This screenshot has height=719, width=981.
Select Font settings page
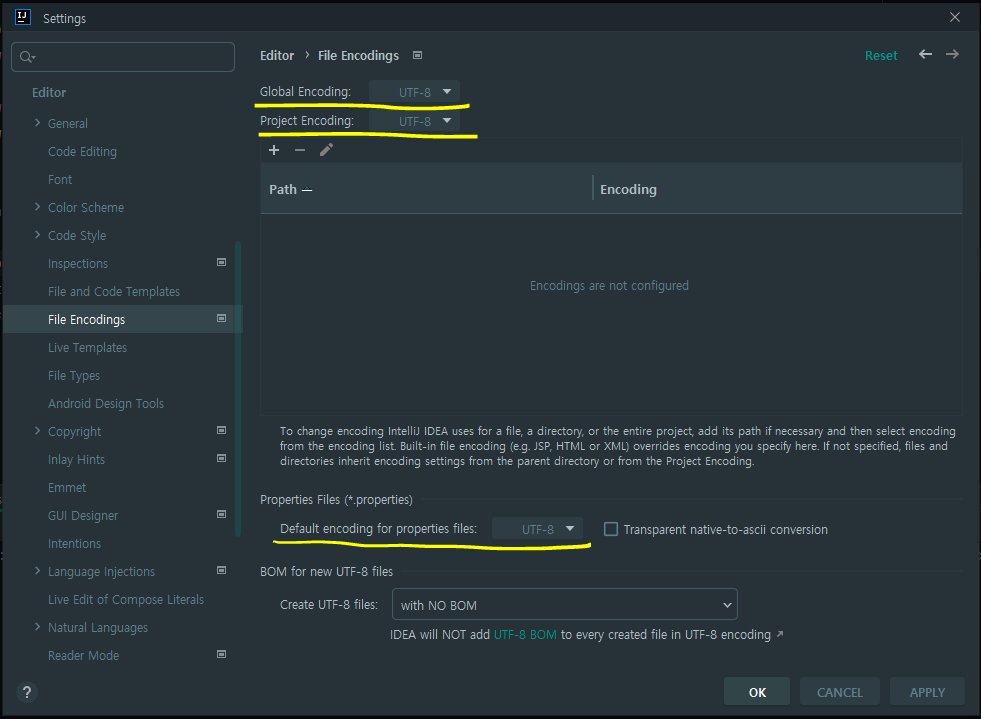60,180
